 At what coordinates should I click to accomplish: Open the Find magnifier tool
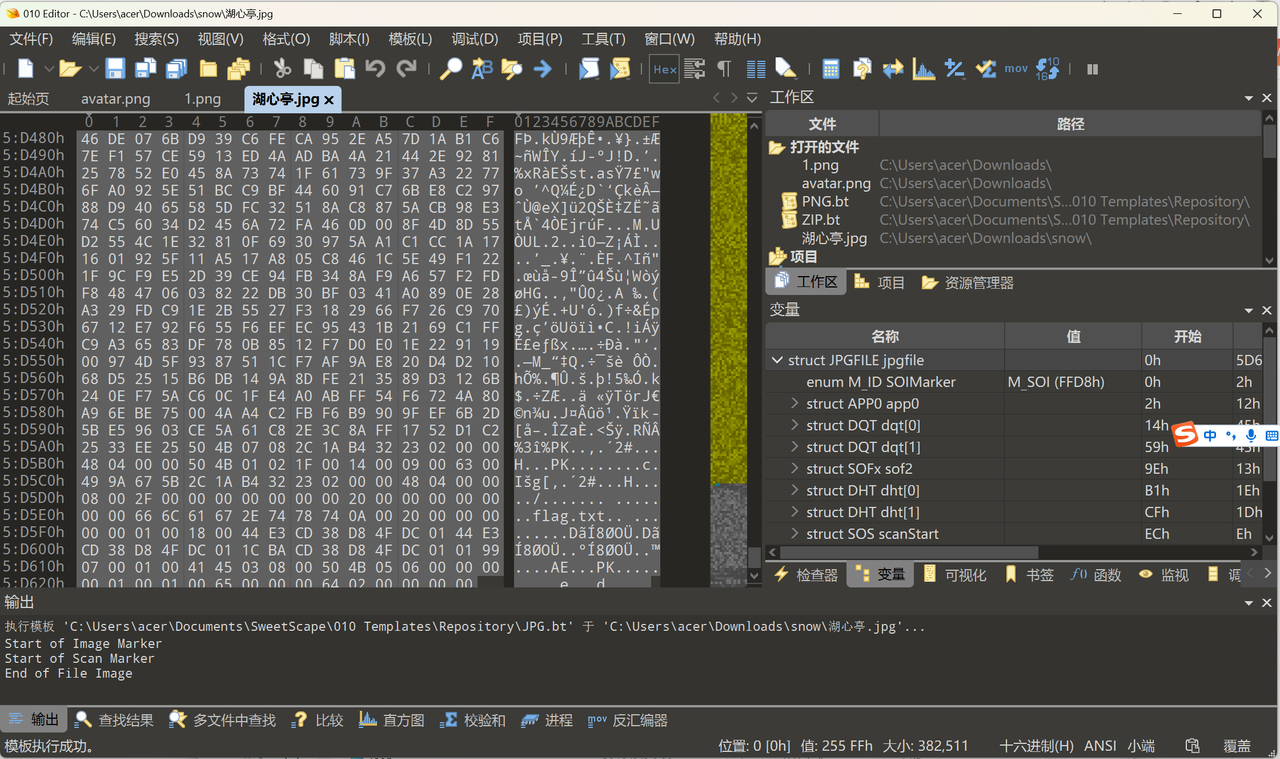click(451, 69)
